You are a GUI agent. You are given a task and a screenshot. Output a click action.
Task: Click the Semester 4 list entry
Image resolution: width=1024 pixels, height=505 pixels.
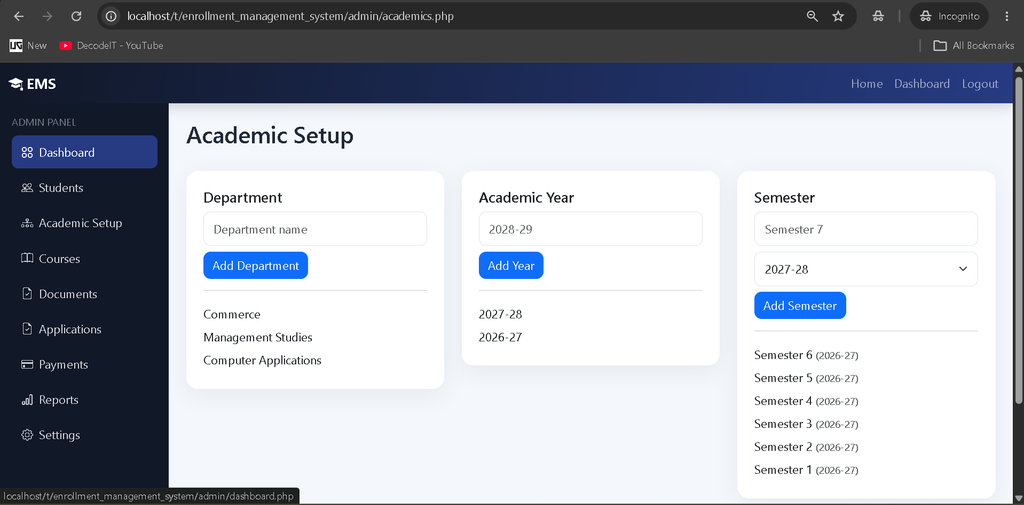tap(806, 401)
